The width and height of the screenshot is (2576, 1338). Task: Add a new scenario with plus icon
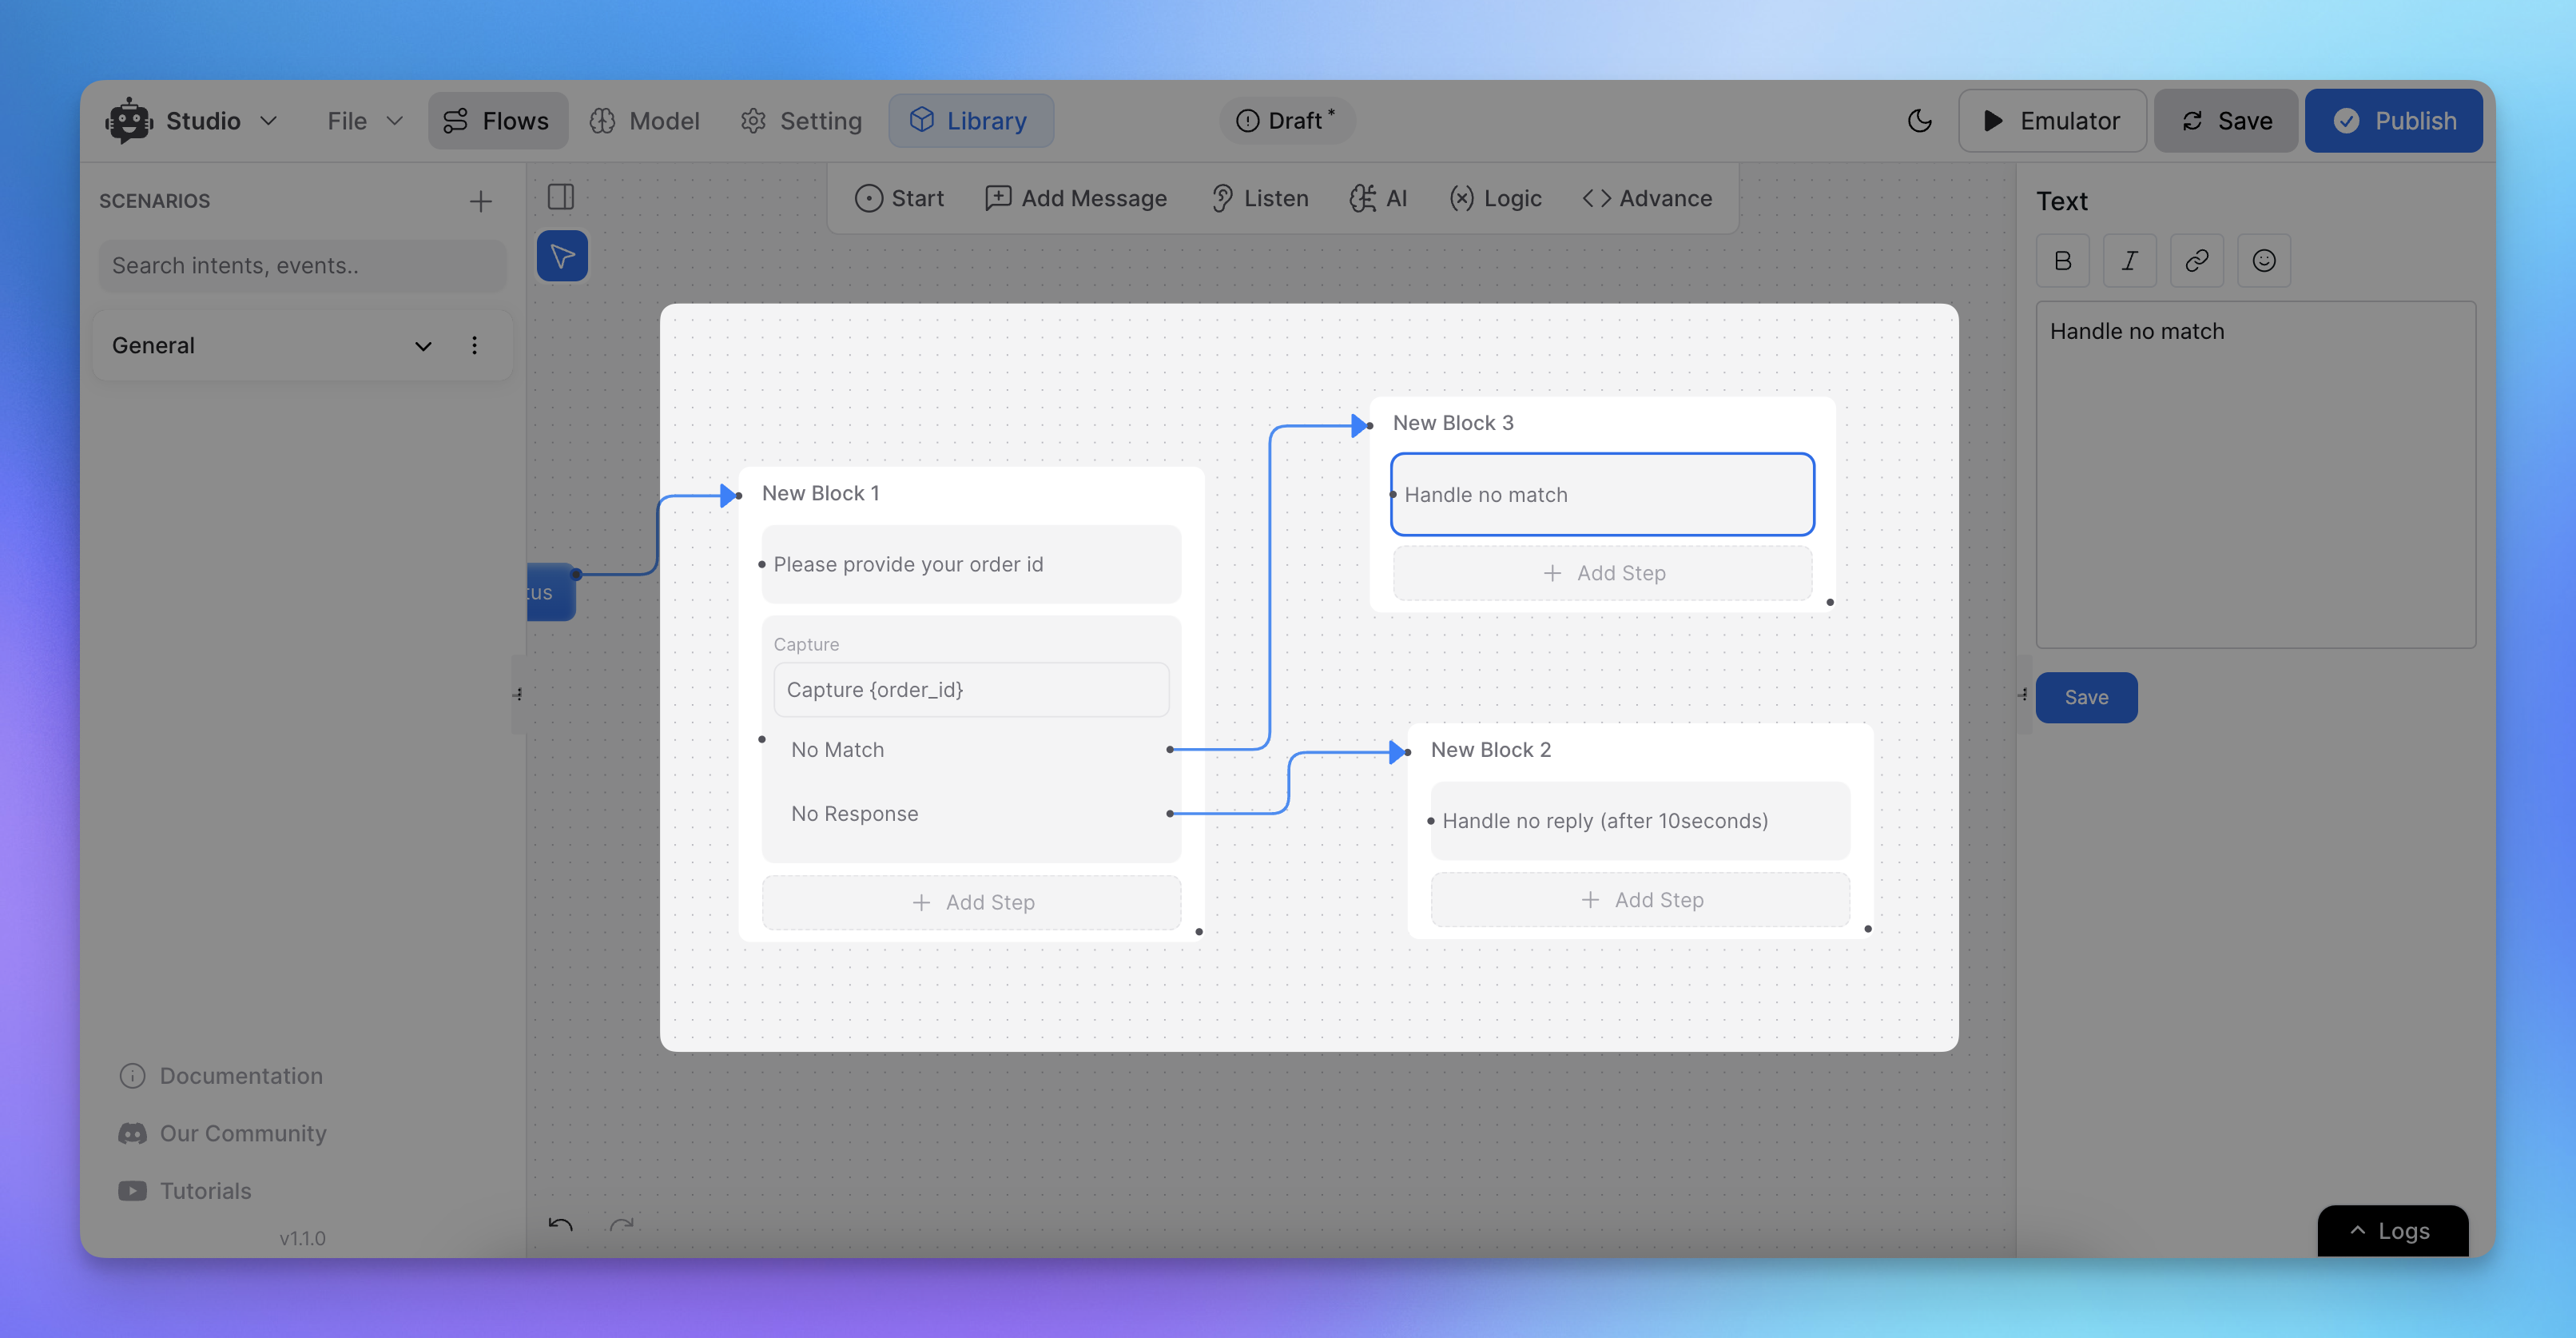pyautogui.click(x=481, y=201)
